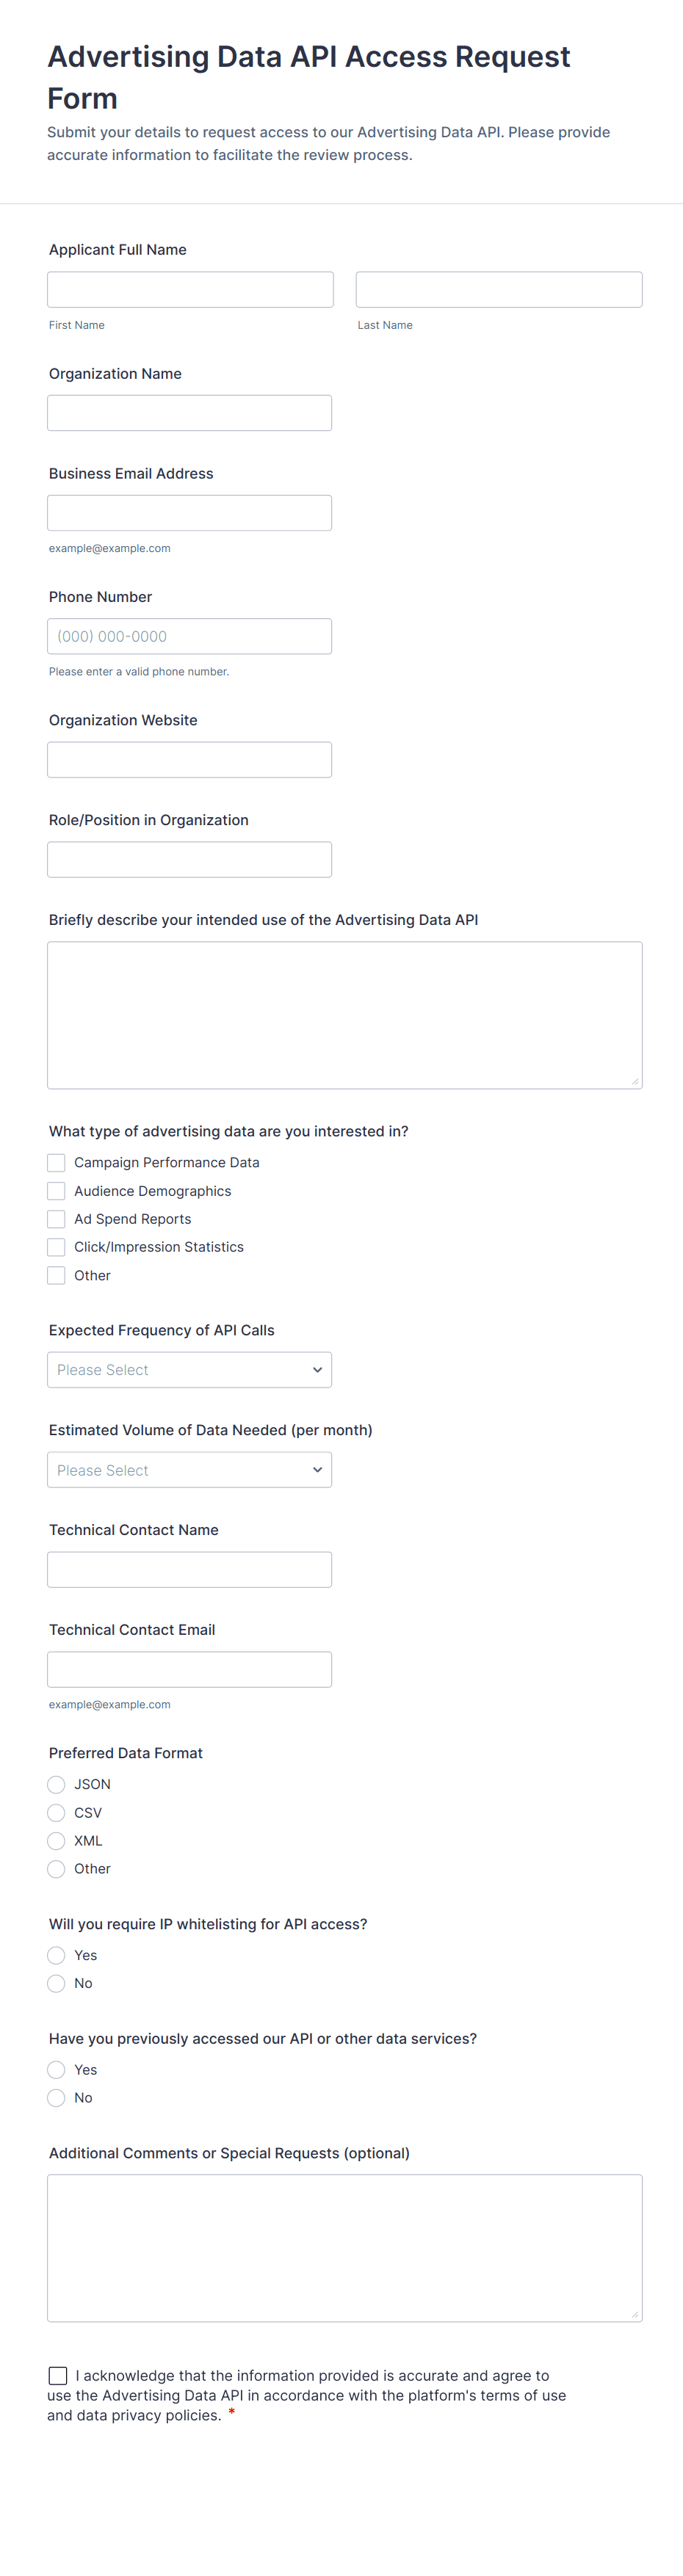Viewport: 683px width, 2576px height.
Task: Check Campaign Performance Data option
Action: [57, 1163]
